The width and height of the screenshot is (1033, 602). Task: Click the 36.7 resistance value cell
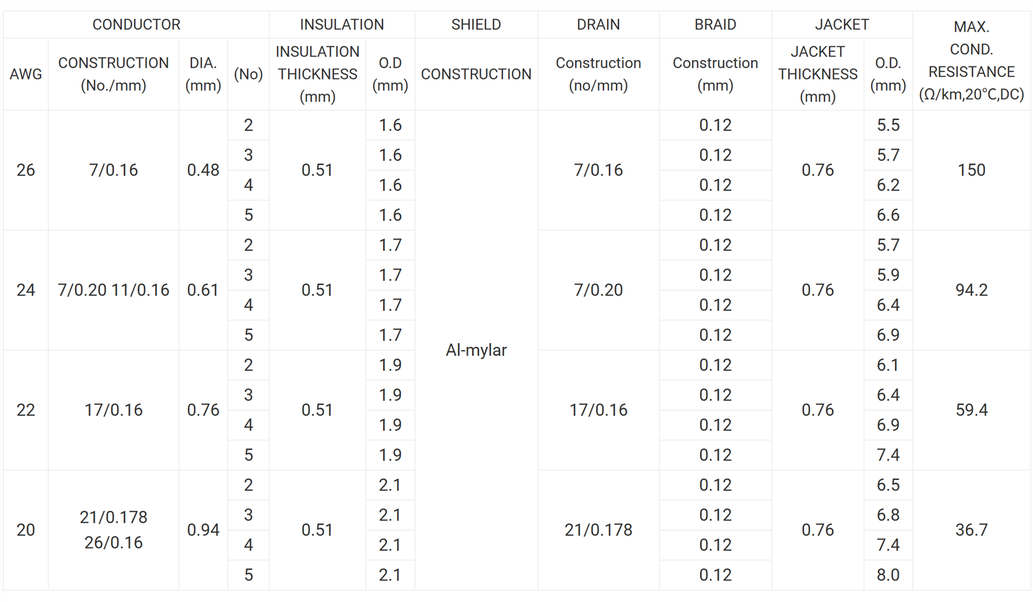tap(971, 530)
